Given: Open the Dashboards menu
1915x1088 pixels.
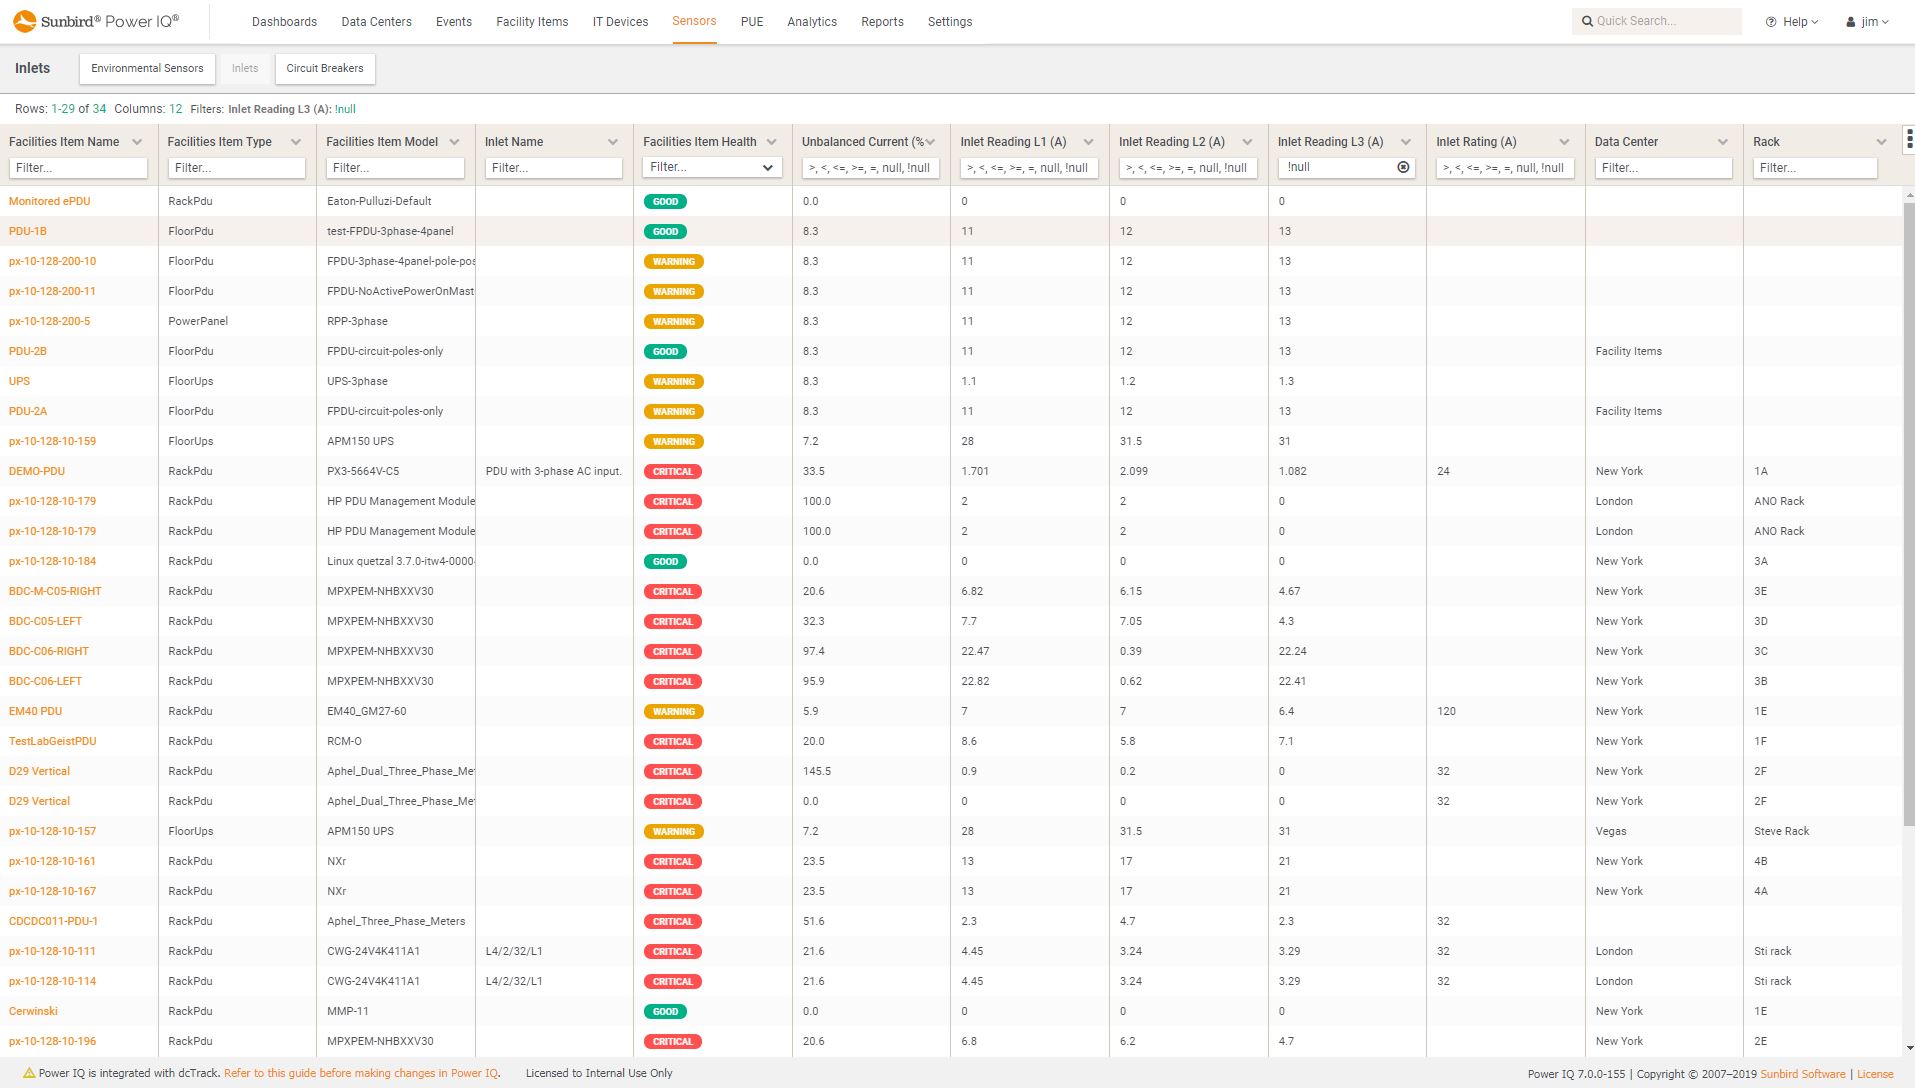Looking at the screenshot, I should pos(284,21).
